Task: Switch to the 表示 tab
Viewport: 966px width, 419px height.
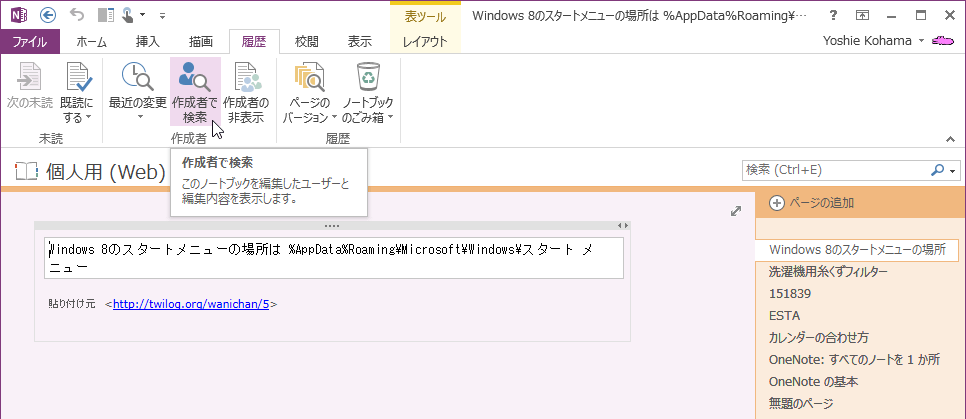Action: pyautogui.click(x=360, y=42)
